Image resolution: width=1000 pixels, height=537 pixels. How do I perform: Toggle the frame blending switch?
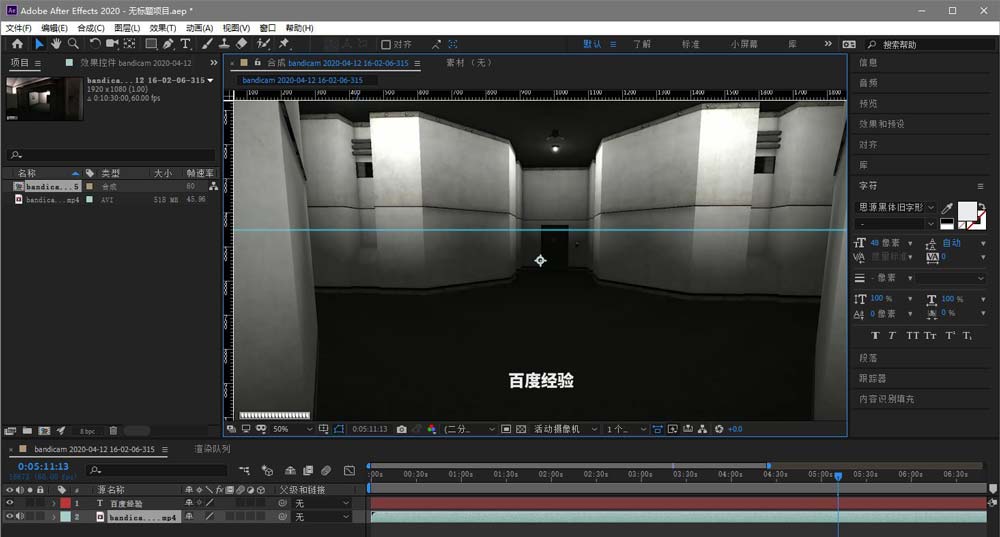pyautogui.click(x=308, y=471)
